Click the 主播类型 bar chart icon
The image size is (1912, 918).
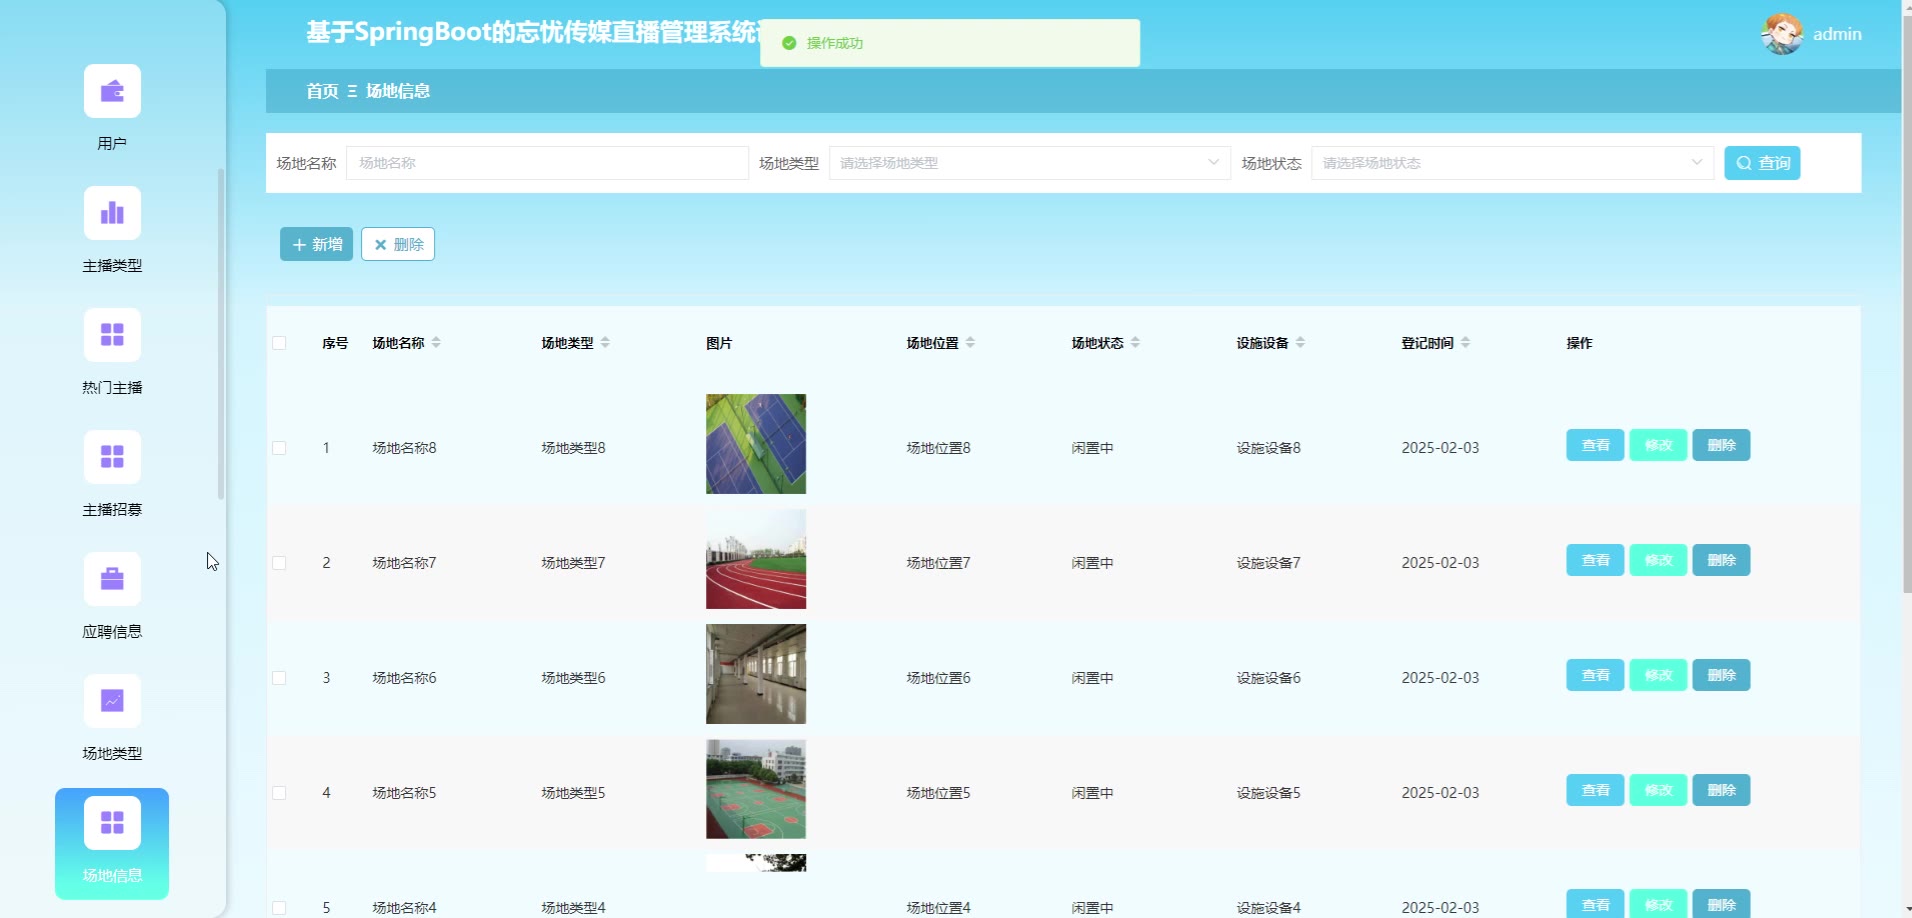pos(112,213)
